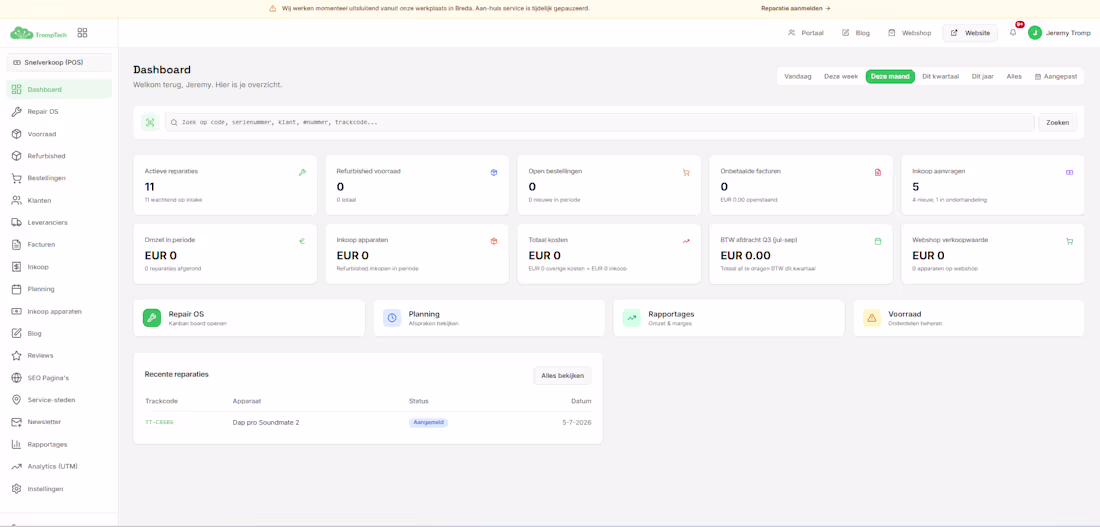Click the Planning calendar icon in sidebar
The height and width of the screenshot is (527, 1100).
(16, 289)
